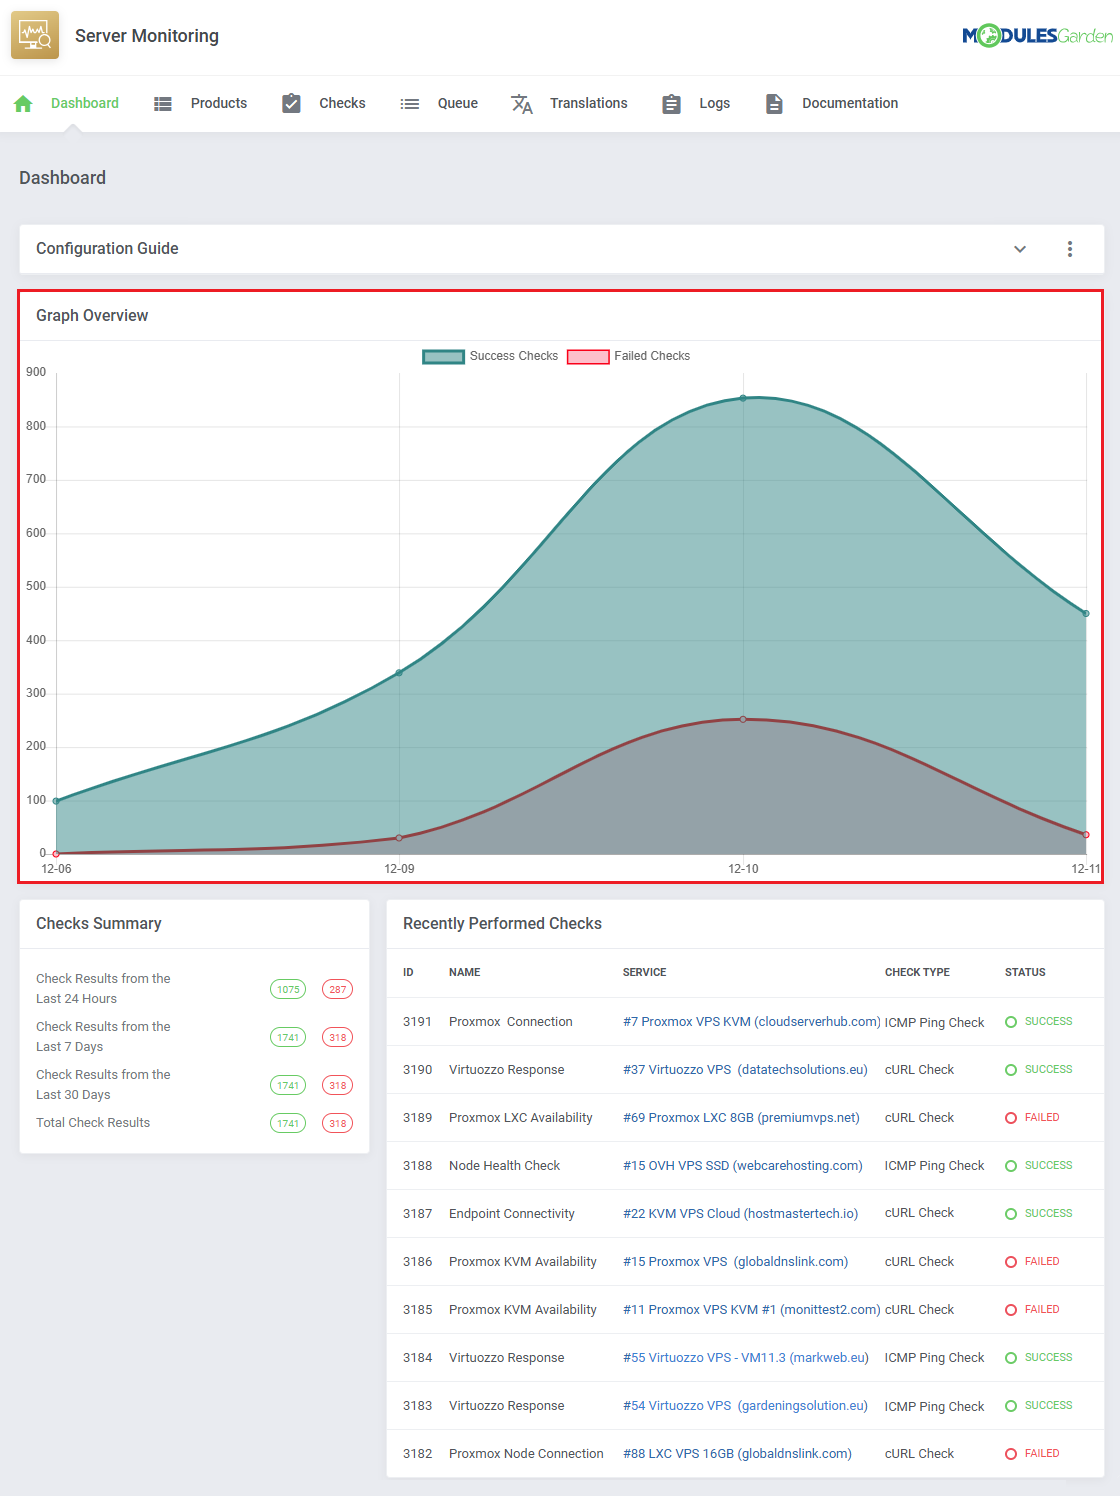
Task: Click the Configuration Guide title
Action: 107,249
